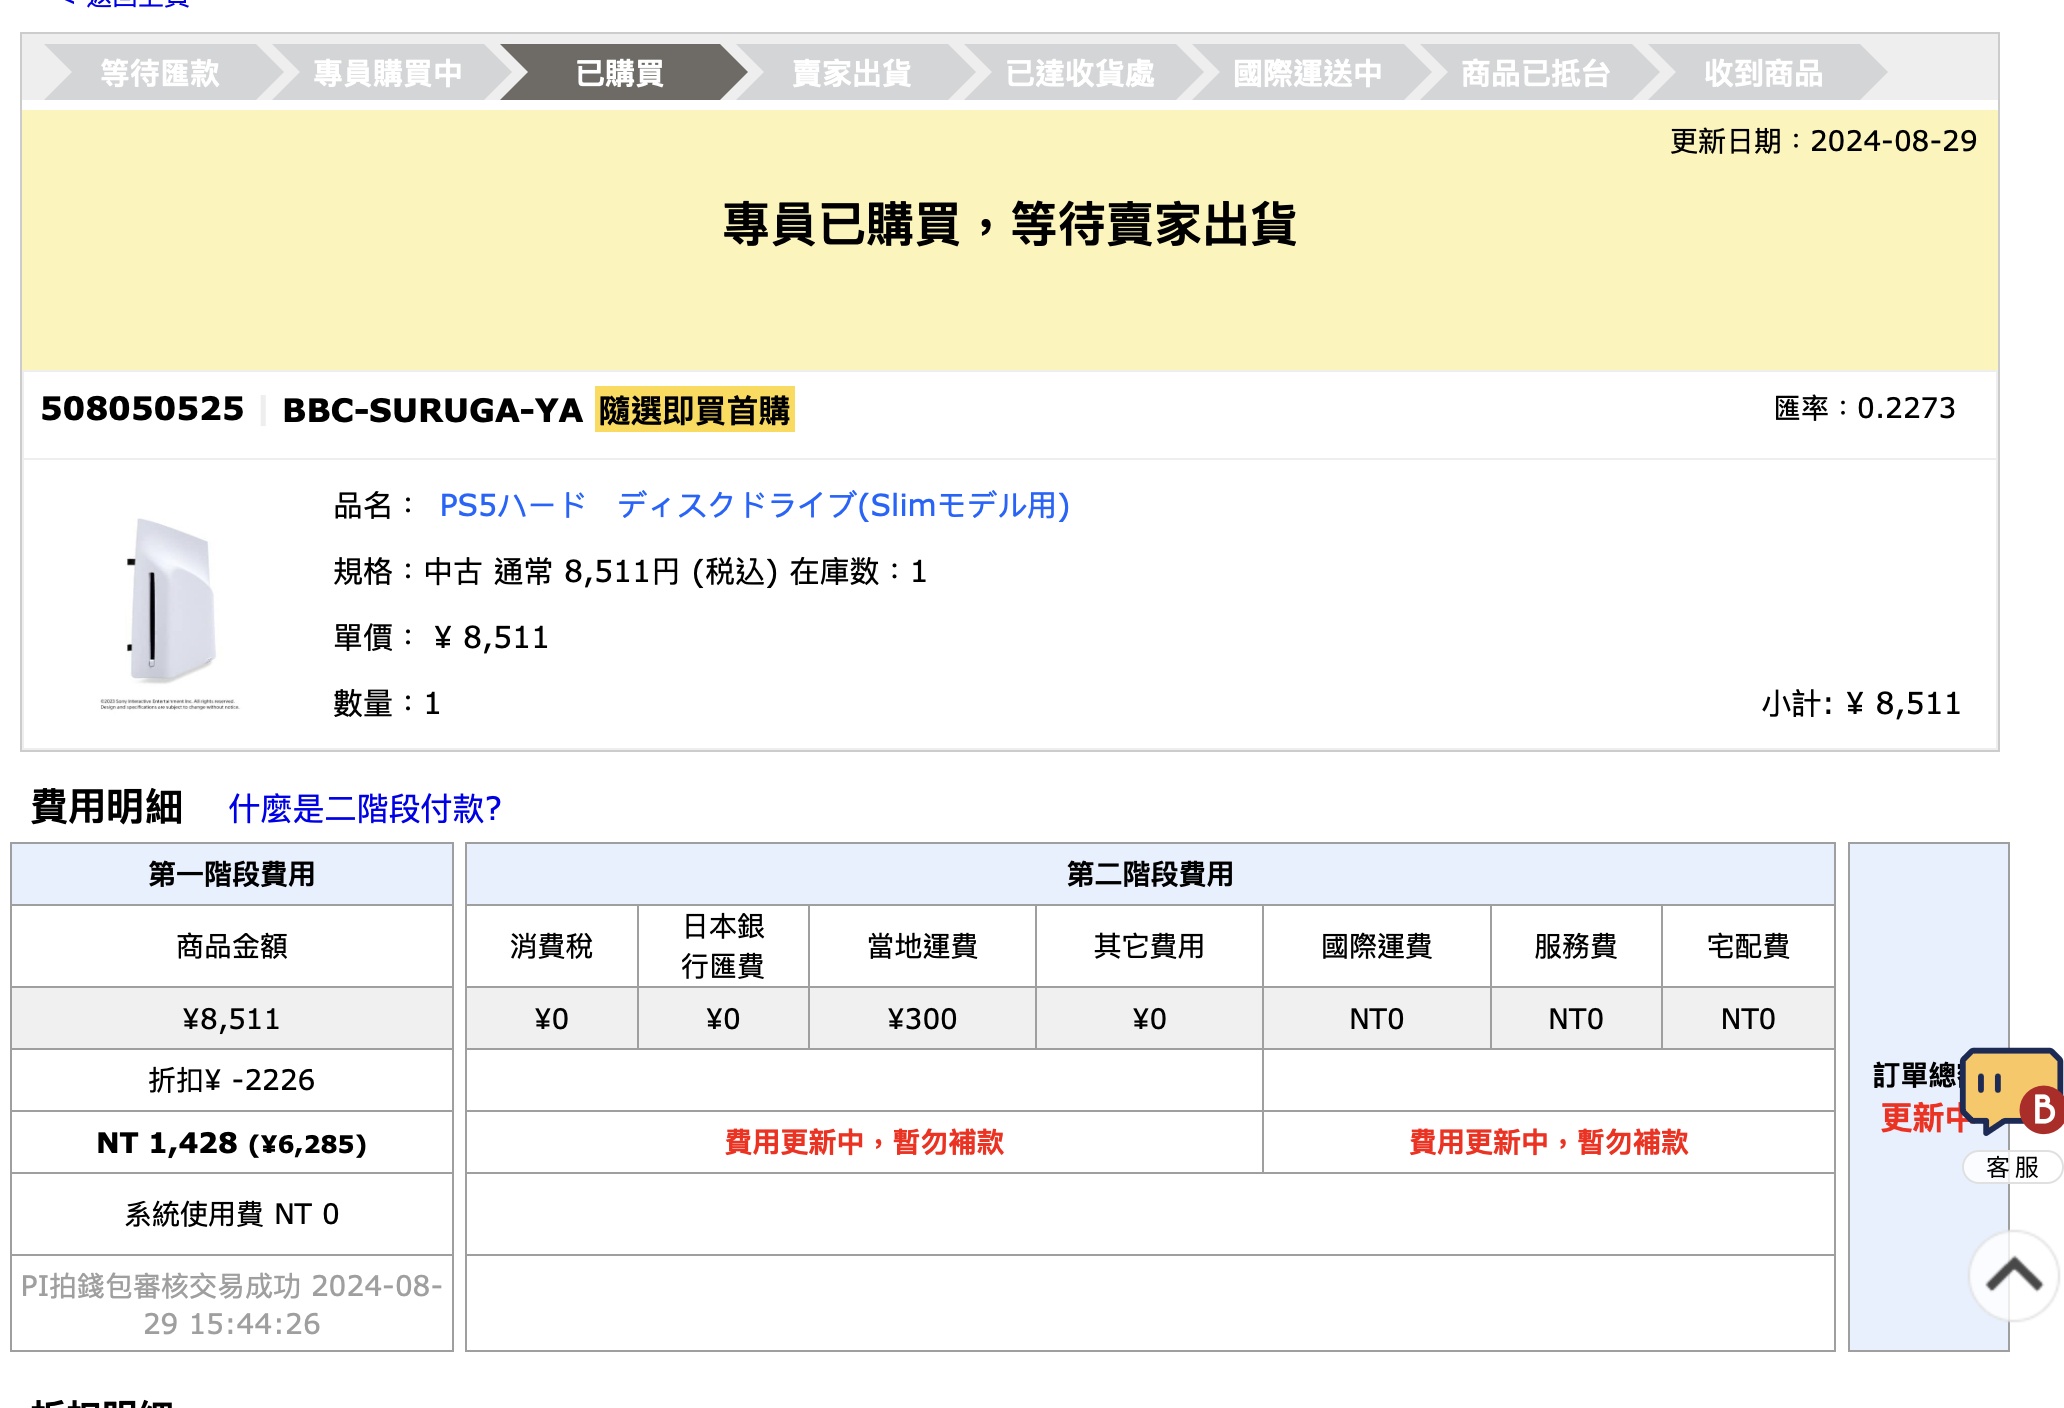Open the PS5 disk drive product link
The image size is (2064, 1408).
point(754,505)
